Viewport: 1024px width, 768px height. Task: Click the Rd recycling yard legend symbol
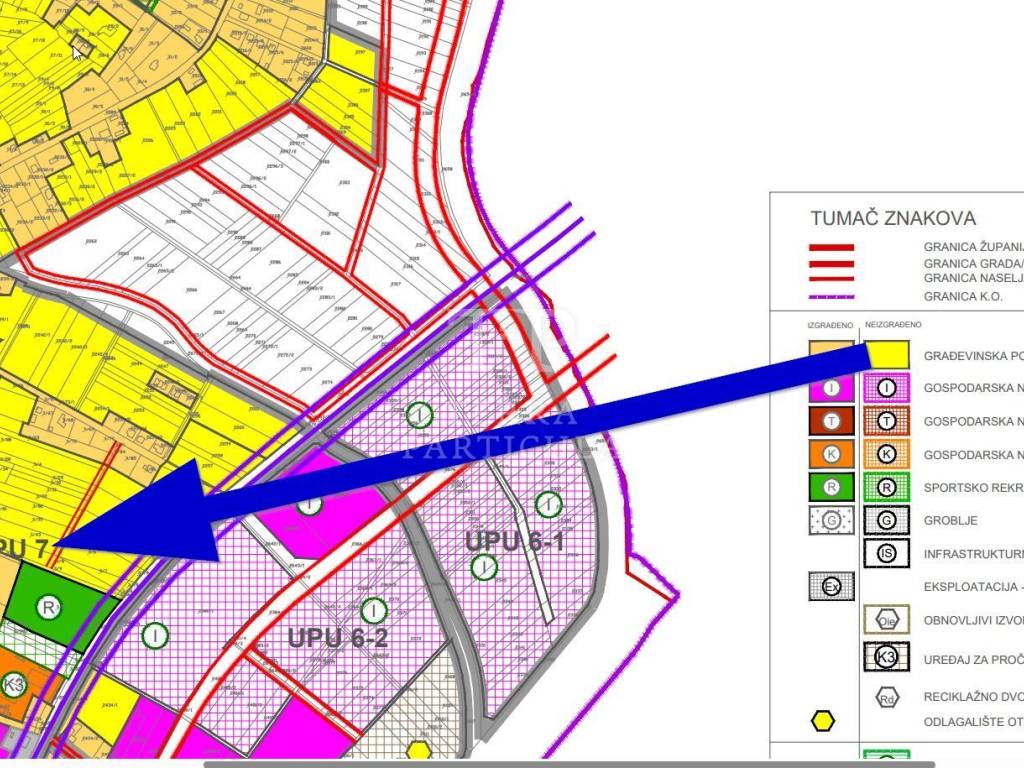coord(886,698)
